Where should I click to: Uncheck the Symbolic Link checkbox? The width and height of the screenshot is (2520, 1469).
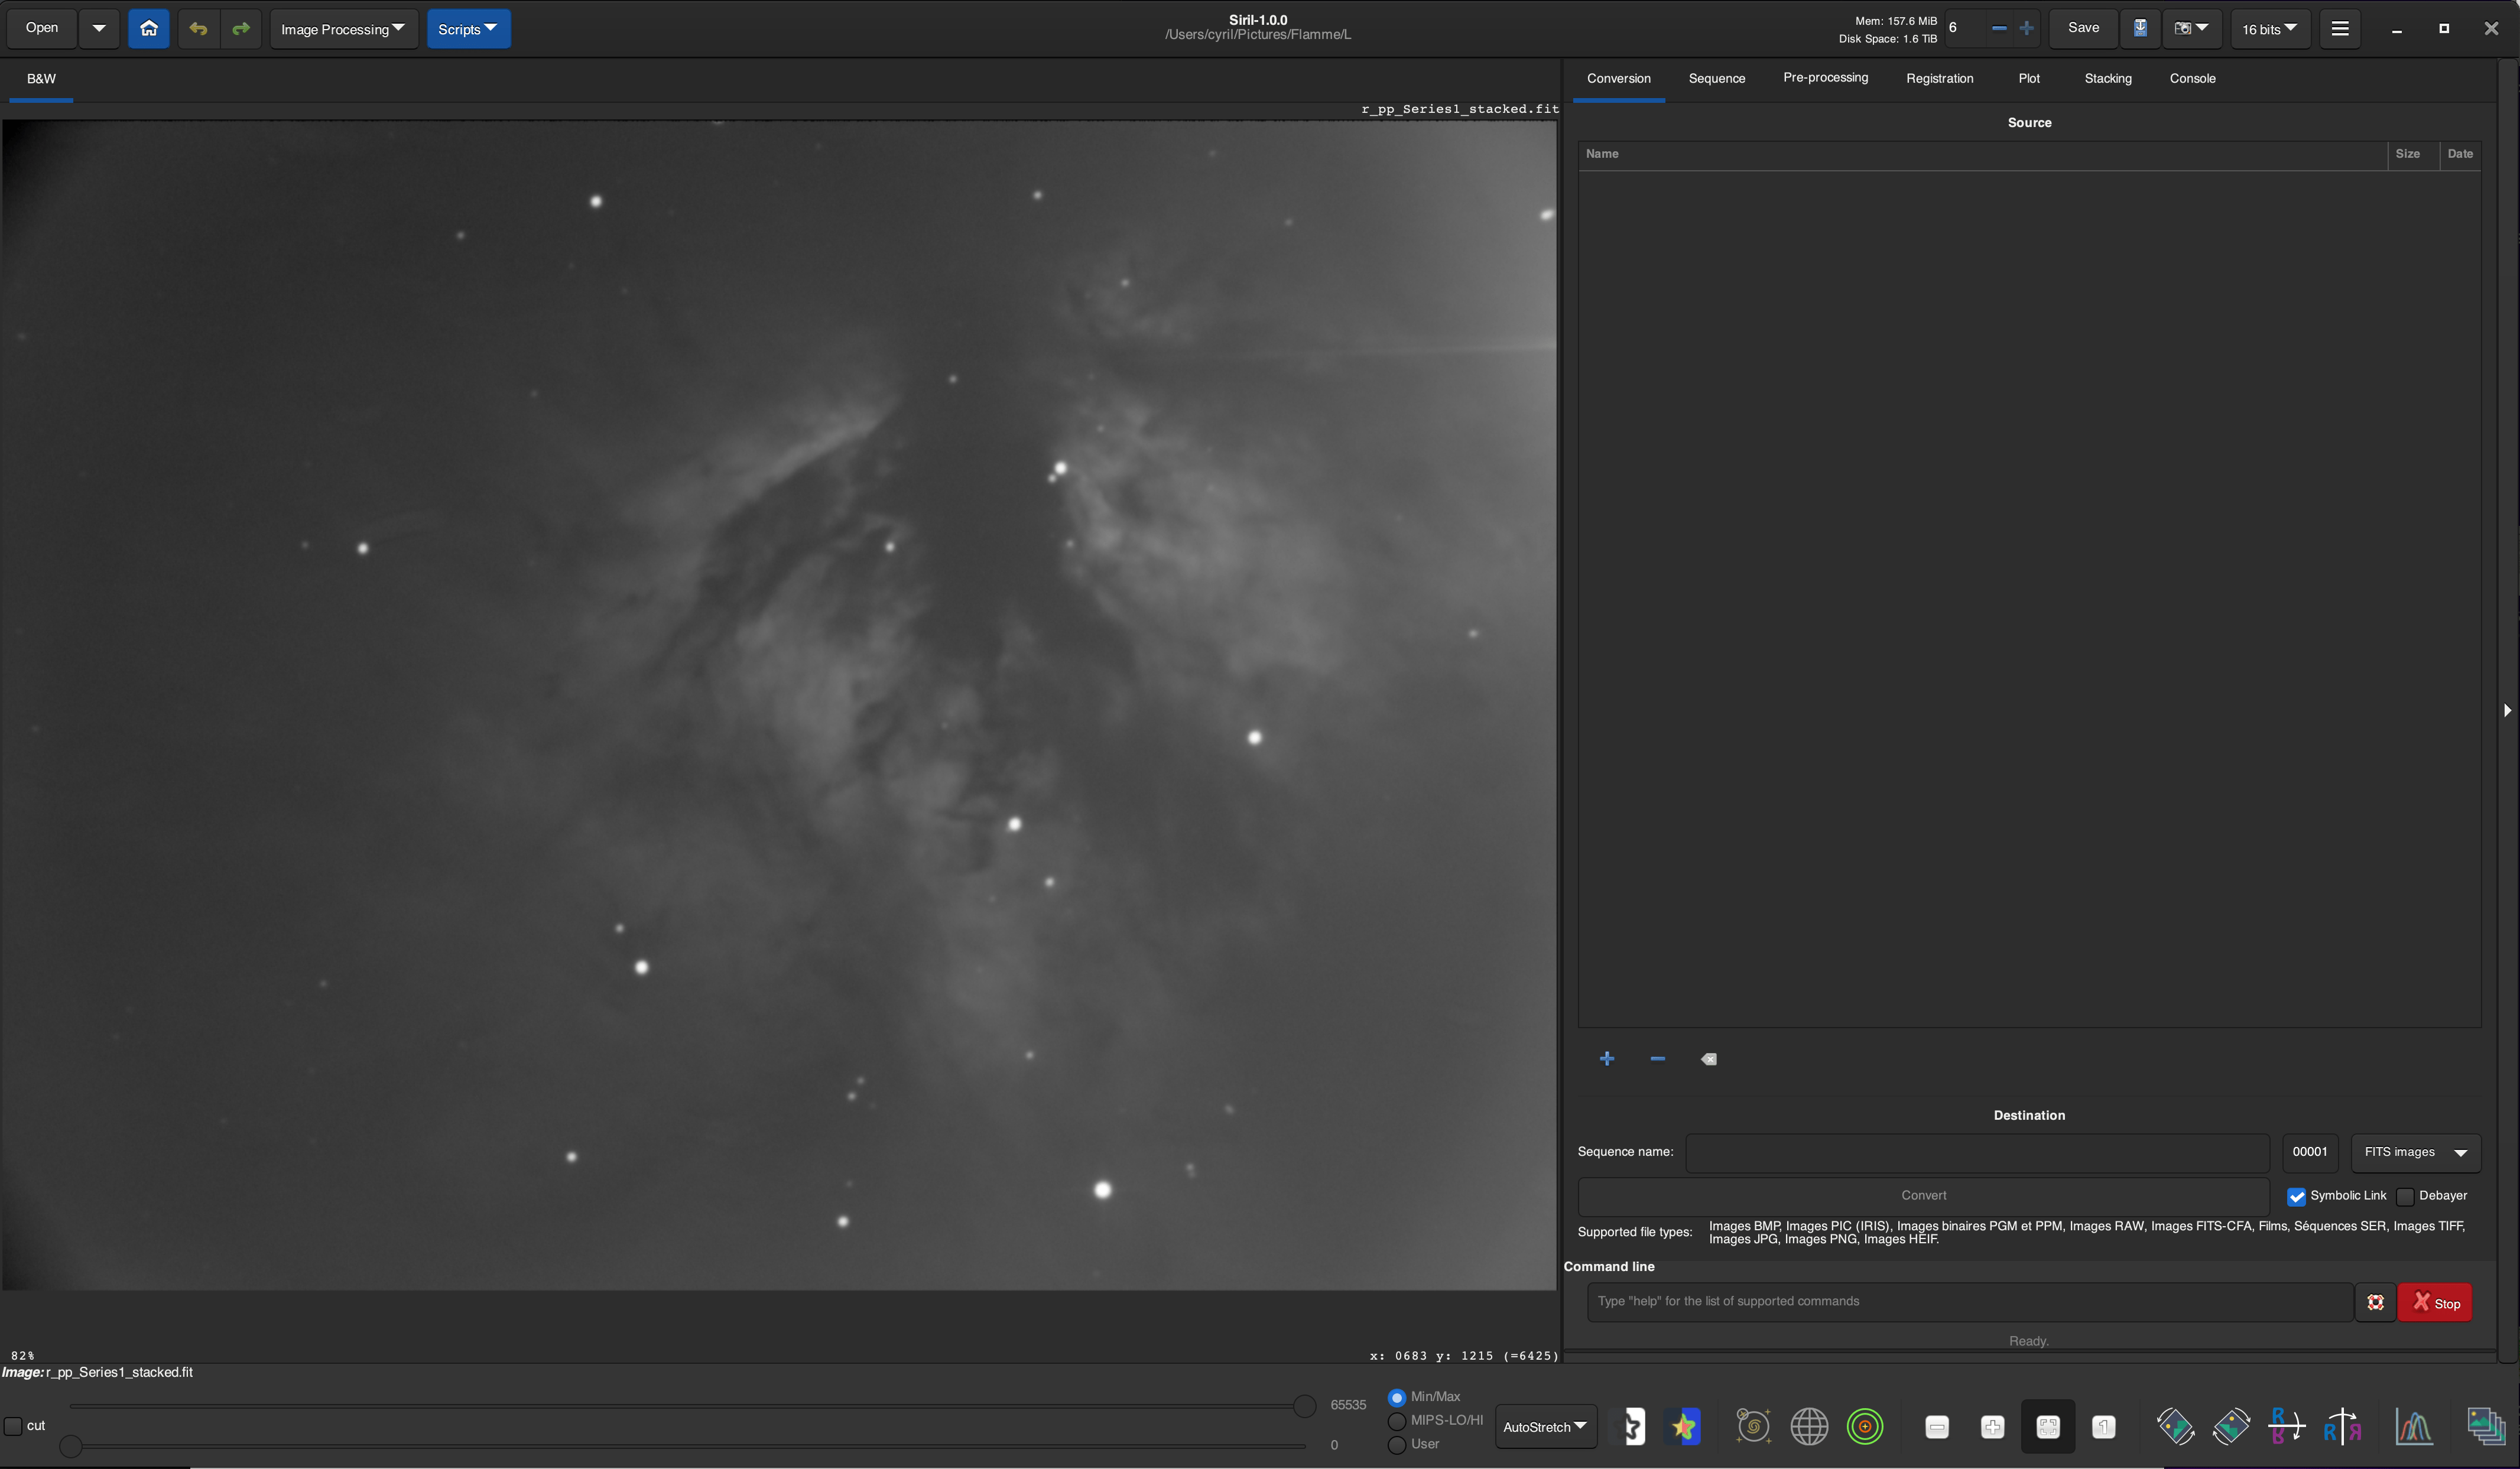click(2296, 1196)
